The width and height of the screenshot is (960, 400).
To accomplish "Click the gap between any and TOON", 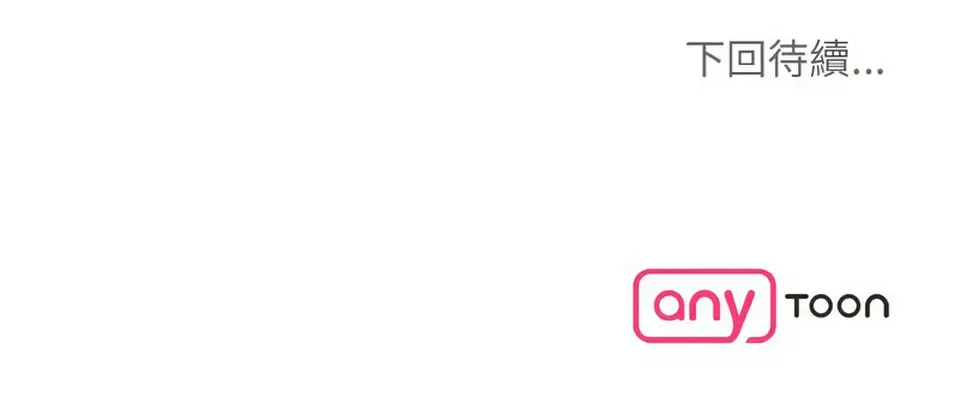I will click(781, 306).
